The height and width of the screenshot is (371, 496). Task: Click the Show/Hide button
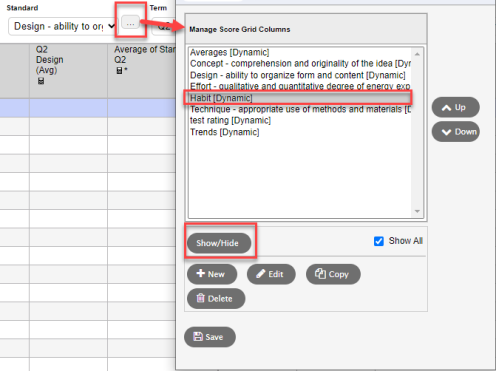pos(219,243)
